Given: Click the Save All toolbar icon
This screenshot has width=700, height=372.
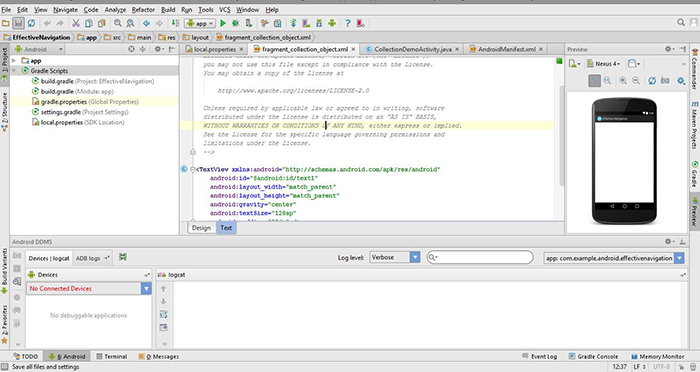Looking at the screenshot, I should pyautogui.click(x=18, y=23).
